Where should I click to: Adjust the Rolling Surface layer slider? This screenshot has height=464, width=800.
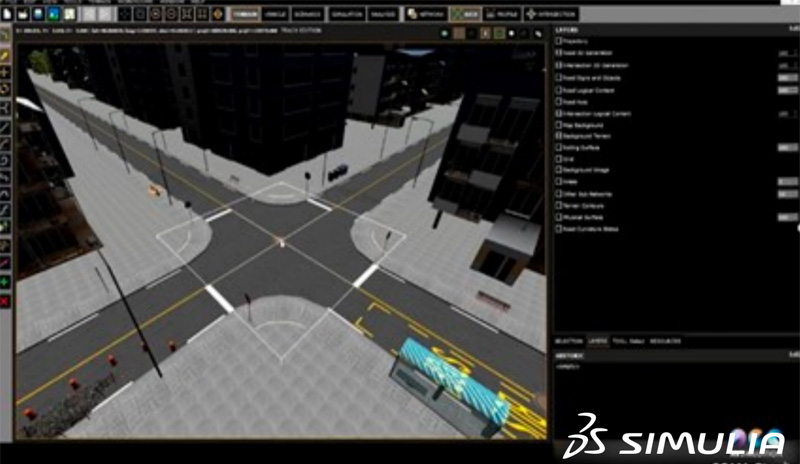click(x=785, y=147)
